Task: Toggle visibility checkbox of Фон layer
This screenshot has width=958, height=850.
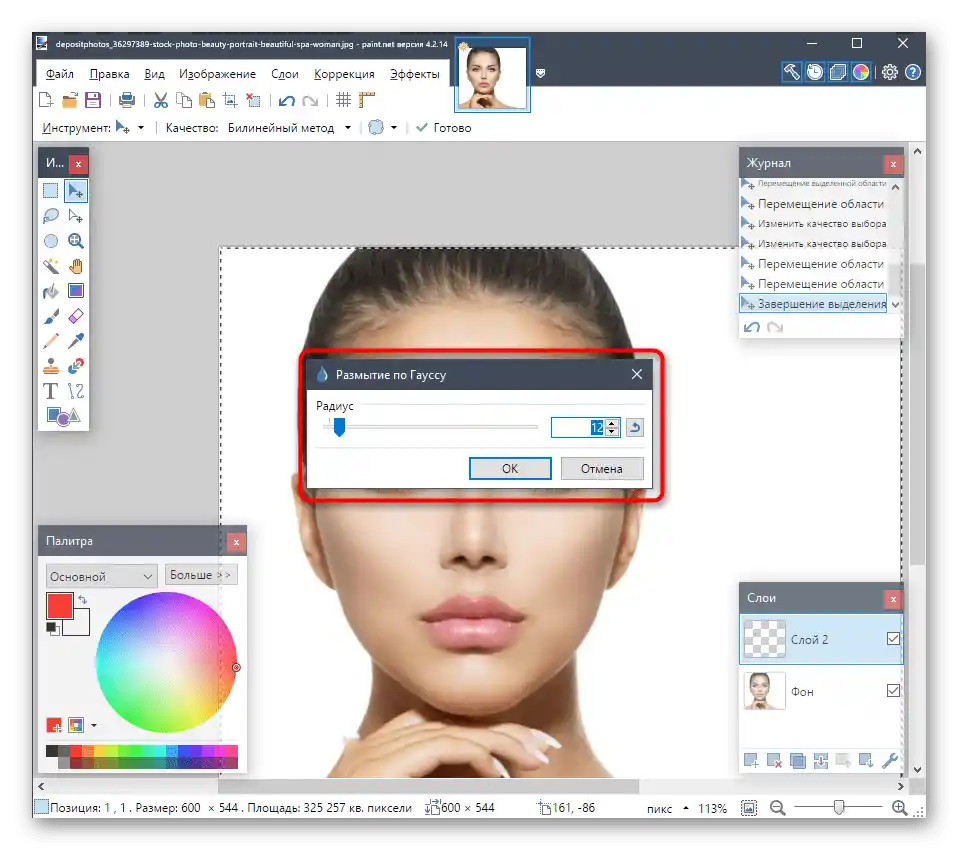Action: (x=893, y=691)
